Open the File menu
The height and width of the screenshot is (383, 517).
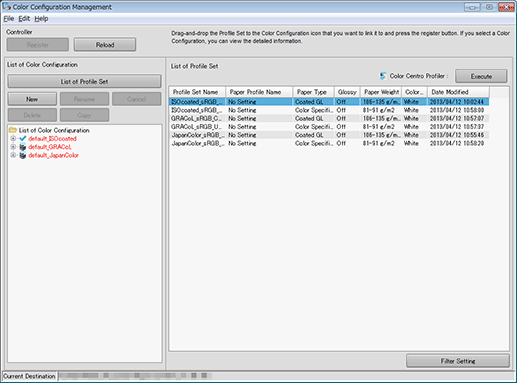[x=9, y=19]
